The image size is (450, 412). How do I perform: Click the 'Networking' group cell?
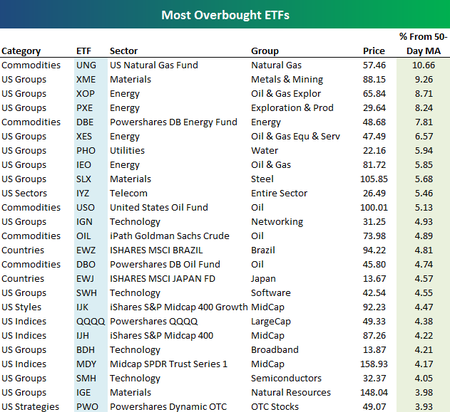tap(277, 222)
